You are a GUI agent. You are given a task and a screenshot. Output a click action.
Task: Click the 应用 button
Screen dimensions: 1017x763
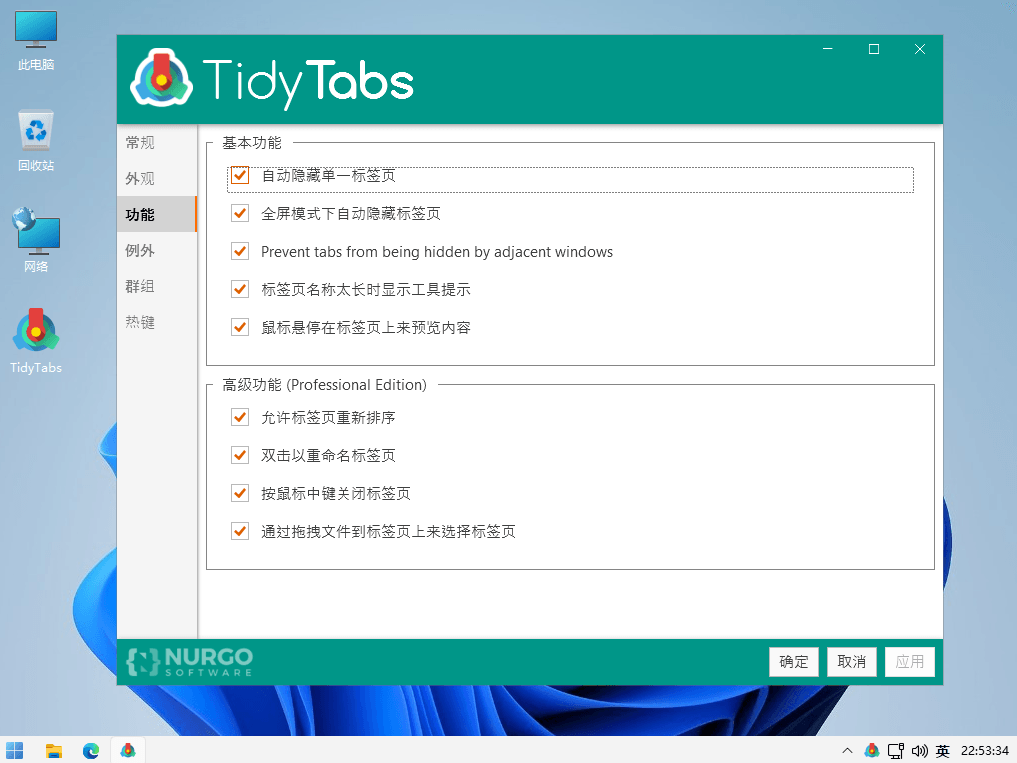pos(909,662)
